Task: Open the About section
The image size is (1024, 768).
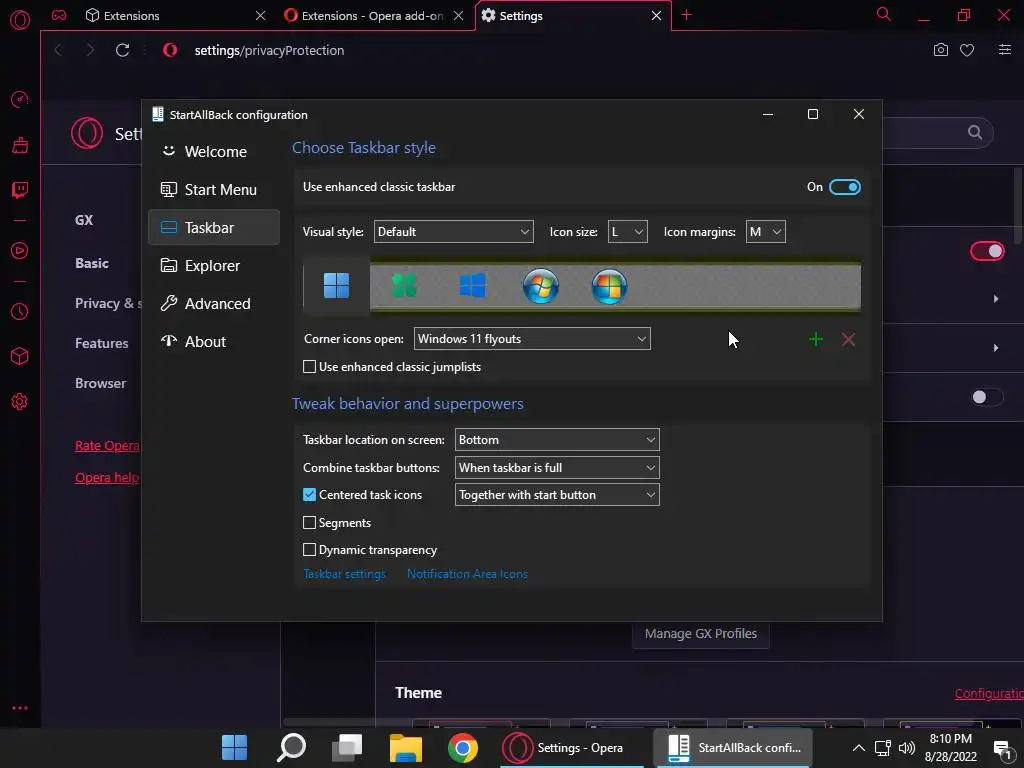Action: point(214,342)
